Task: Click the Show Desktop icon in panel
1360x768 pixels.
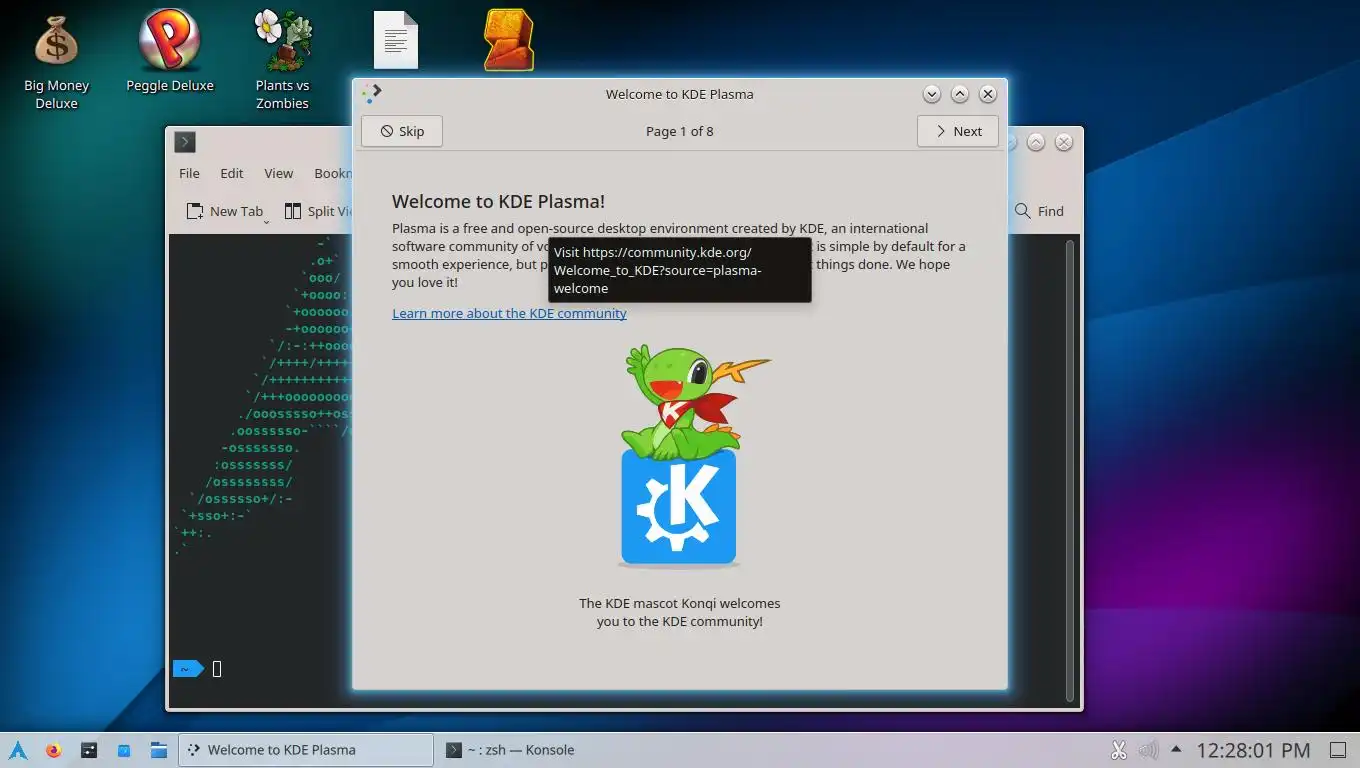Action: click(x=1338, y=749)
